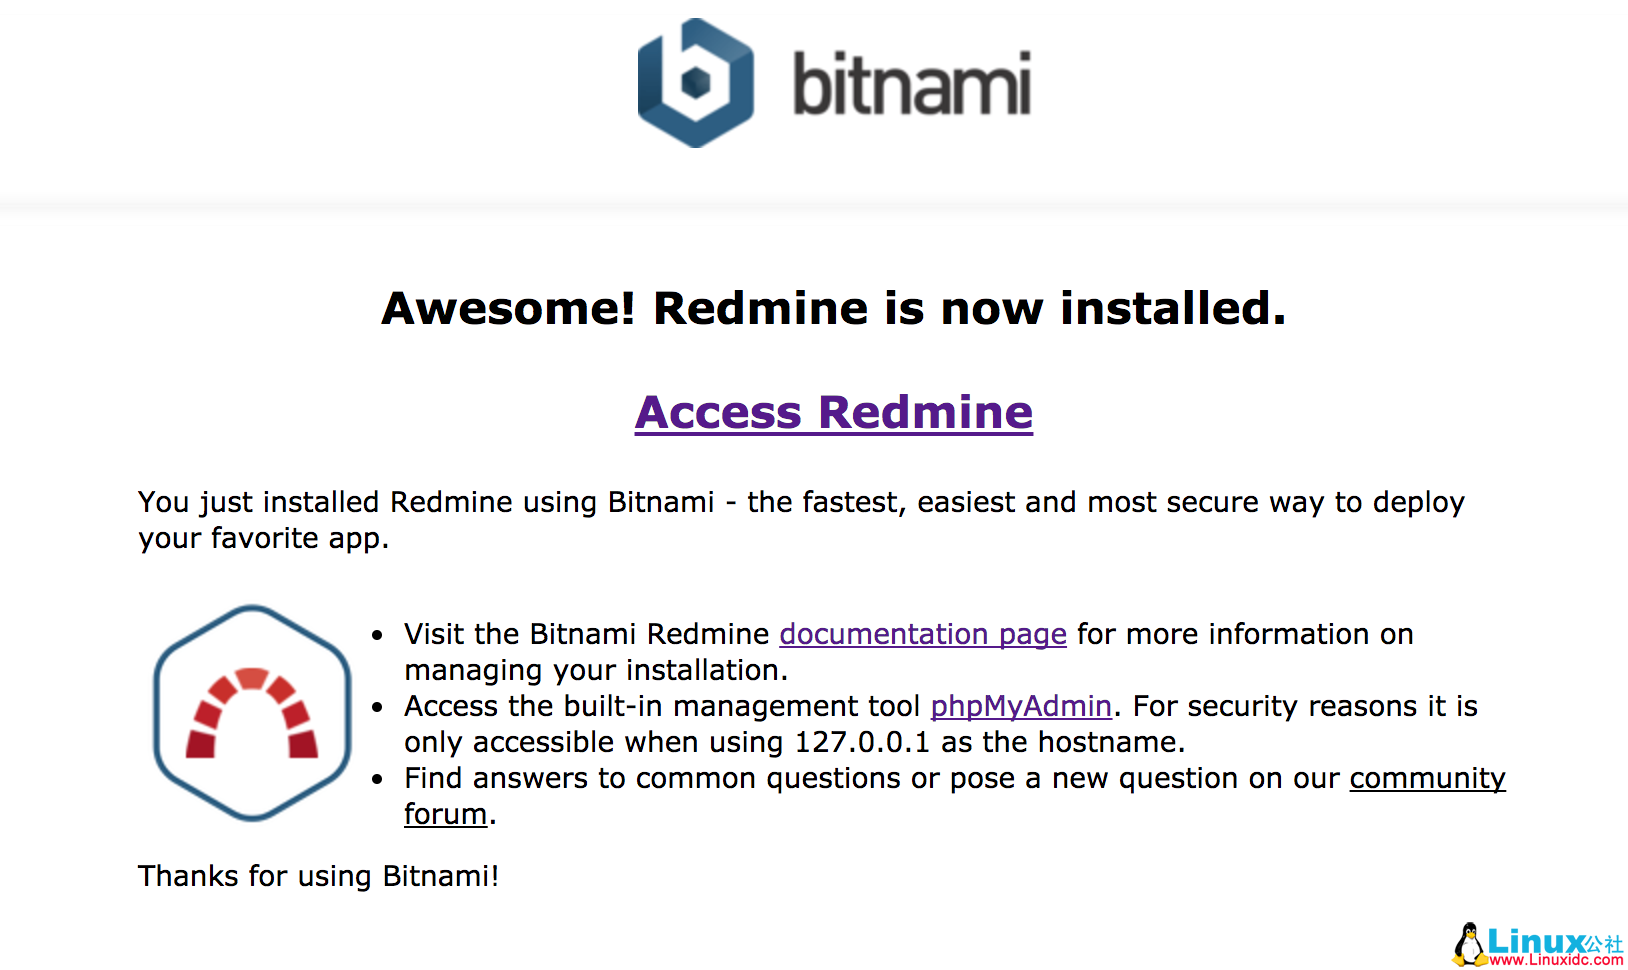
Task: Click the installation success heading
Action: [x=834, y=308]
